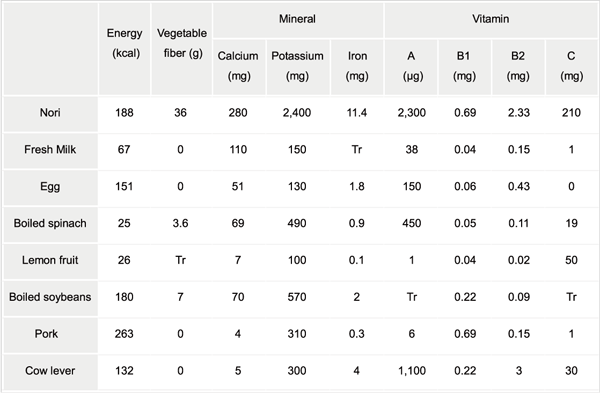Click Nori's potassium value 2,400

click(x=297, y=113)
